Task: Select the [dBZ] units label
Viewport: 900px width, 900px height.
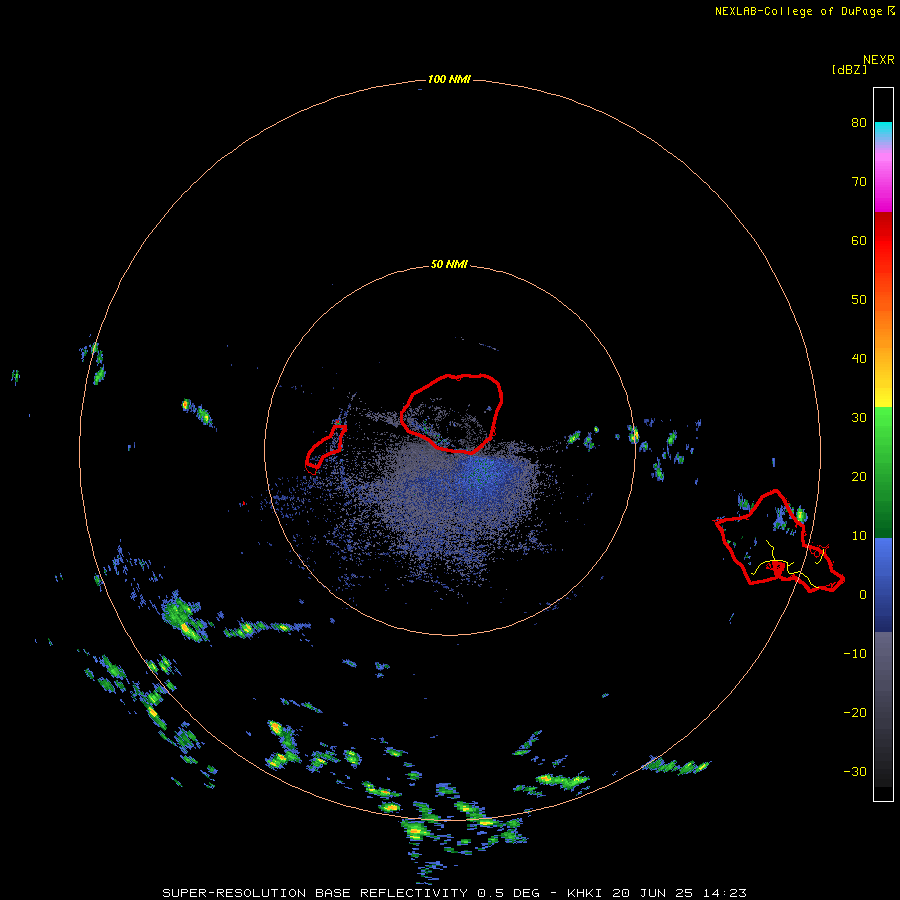Action: click(x=849, y=70)
